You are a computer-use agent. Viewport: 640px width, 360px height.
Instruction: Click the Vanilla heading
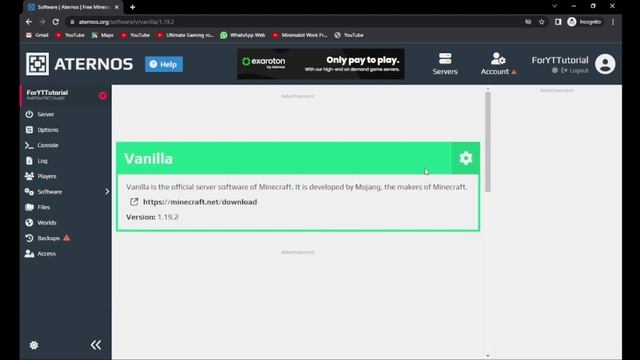(149, 159)
